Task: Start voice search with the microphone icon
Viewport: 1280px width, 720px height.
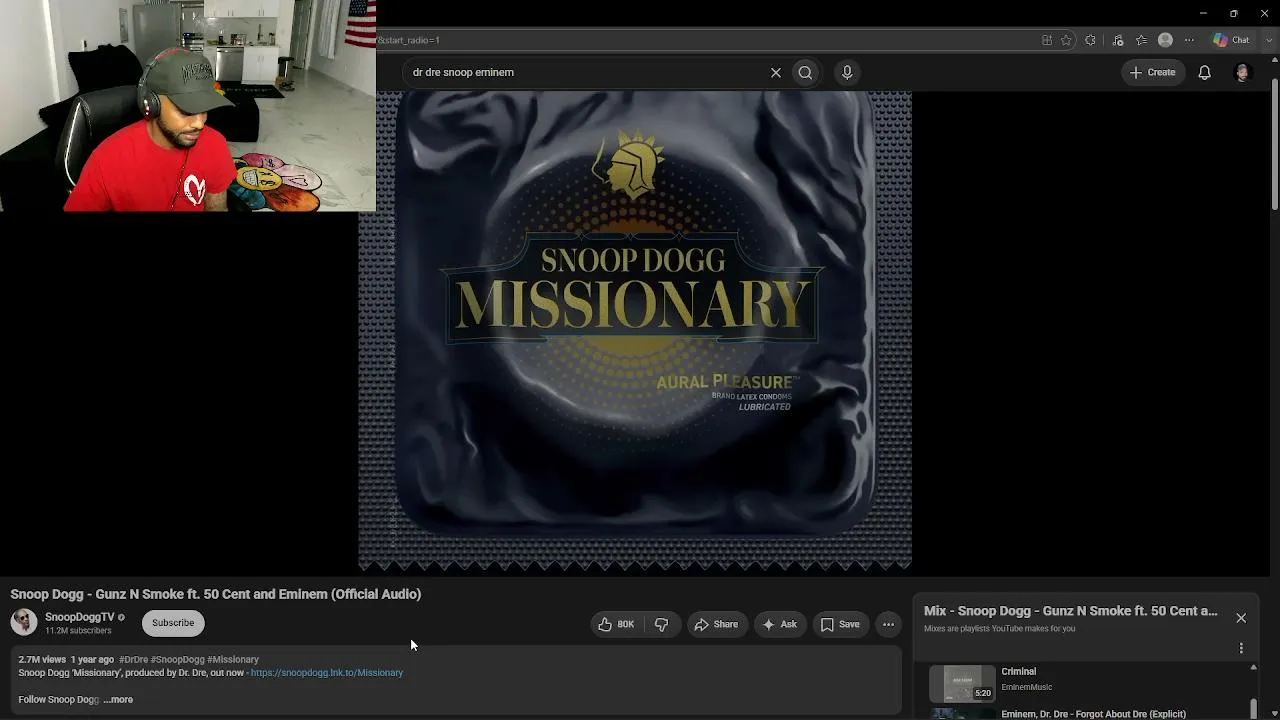Action: click(847, 72)
